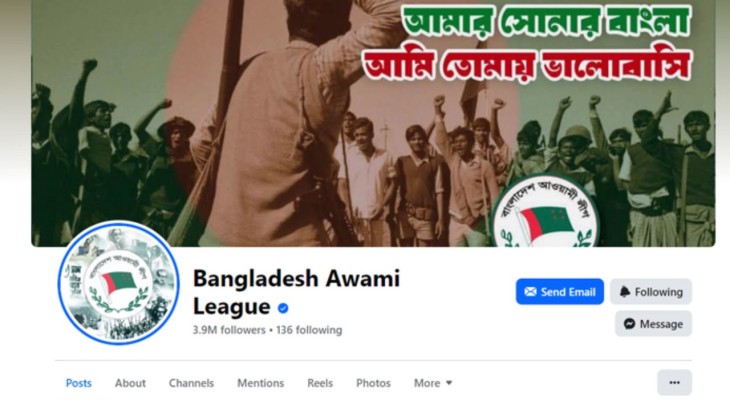Toggle the Following button
The height and width of the screenshot is (400, 730).
pos(651,292)
